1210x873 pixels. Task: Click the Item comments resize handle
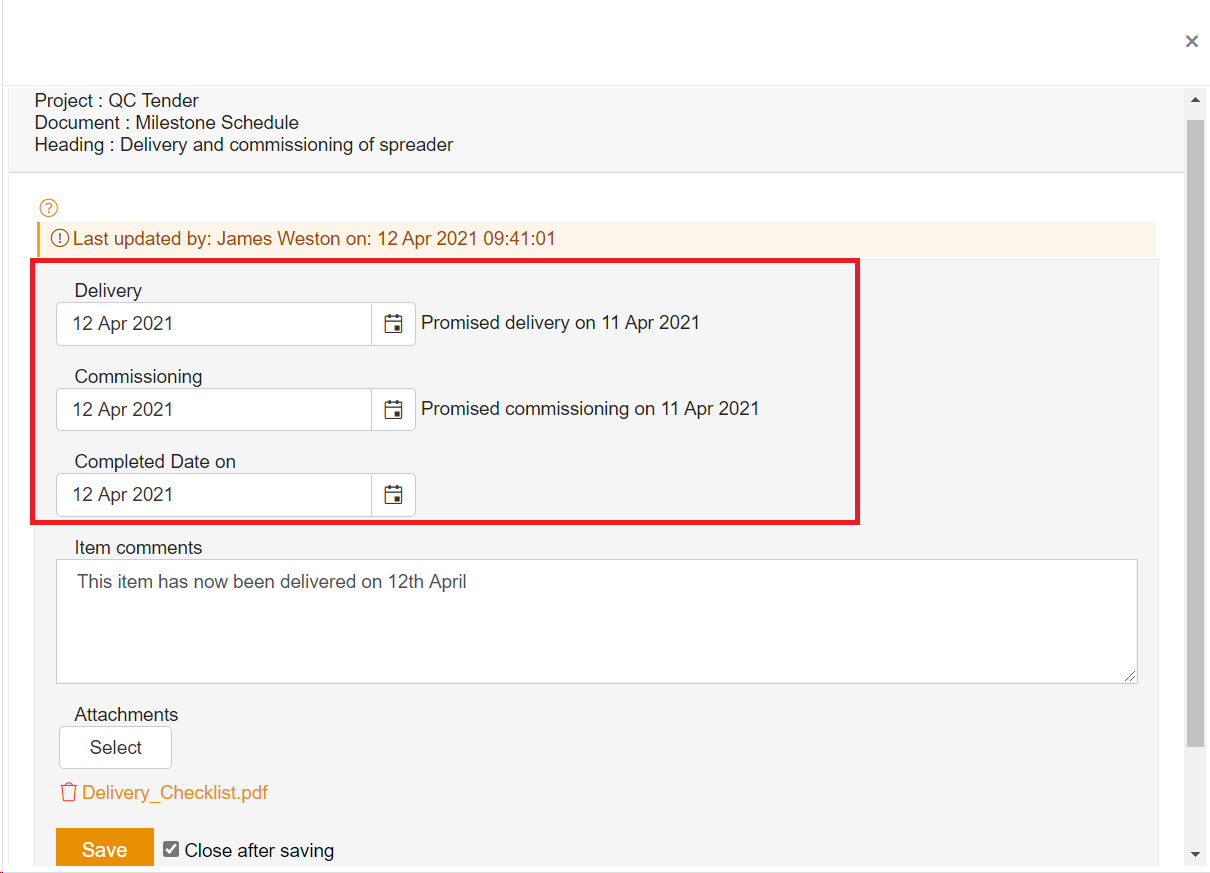tap(1130, 677)
